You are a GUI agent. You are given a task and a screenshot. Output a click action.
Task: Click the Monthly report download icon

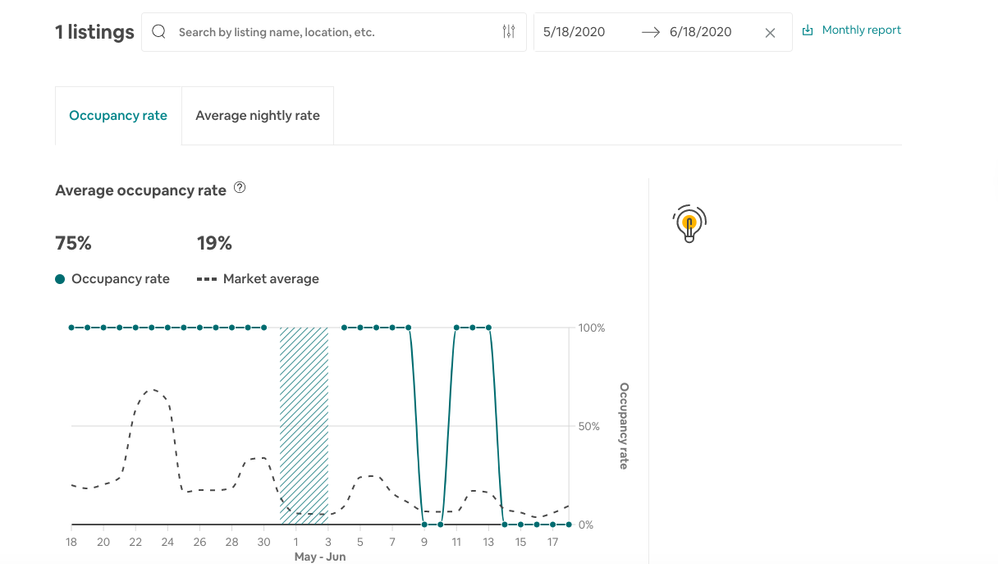pyautogui.click(x=808, y=31)
